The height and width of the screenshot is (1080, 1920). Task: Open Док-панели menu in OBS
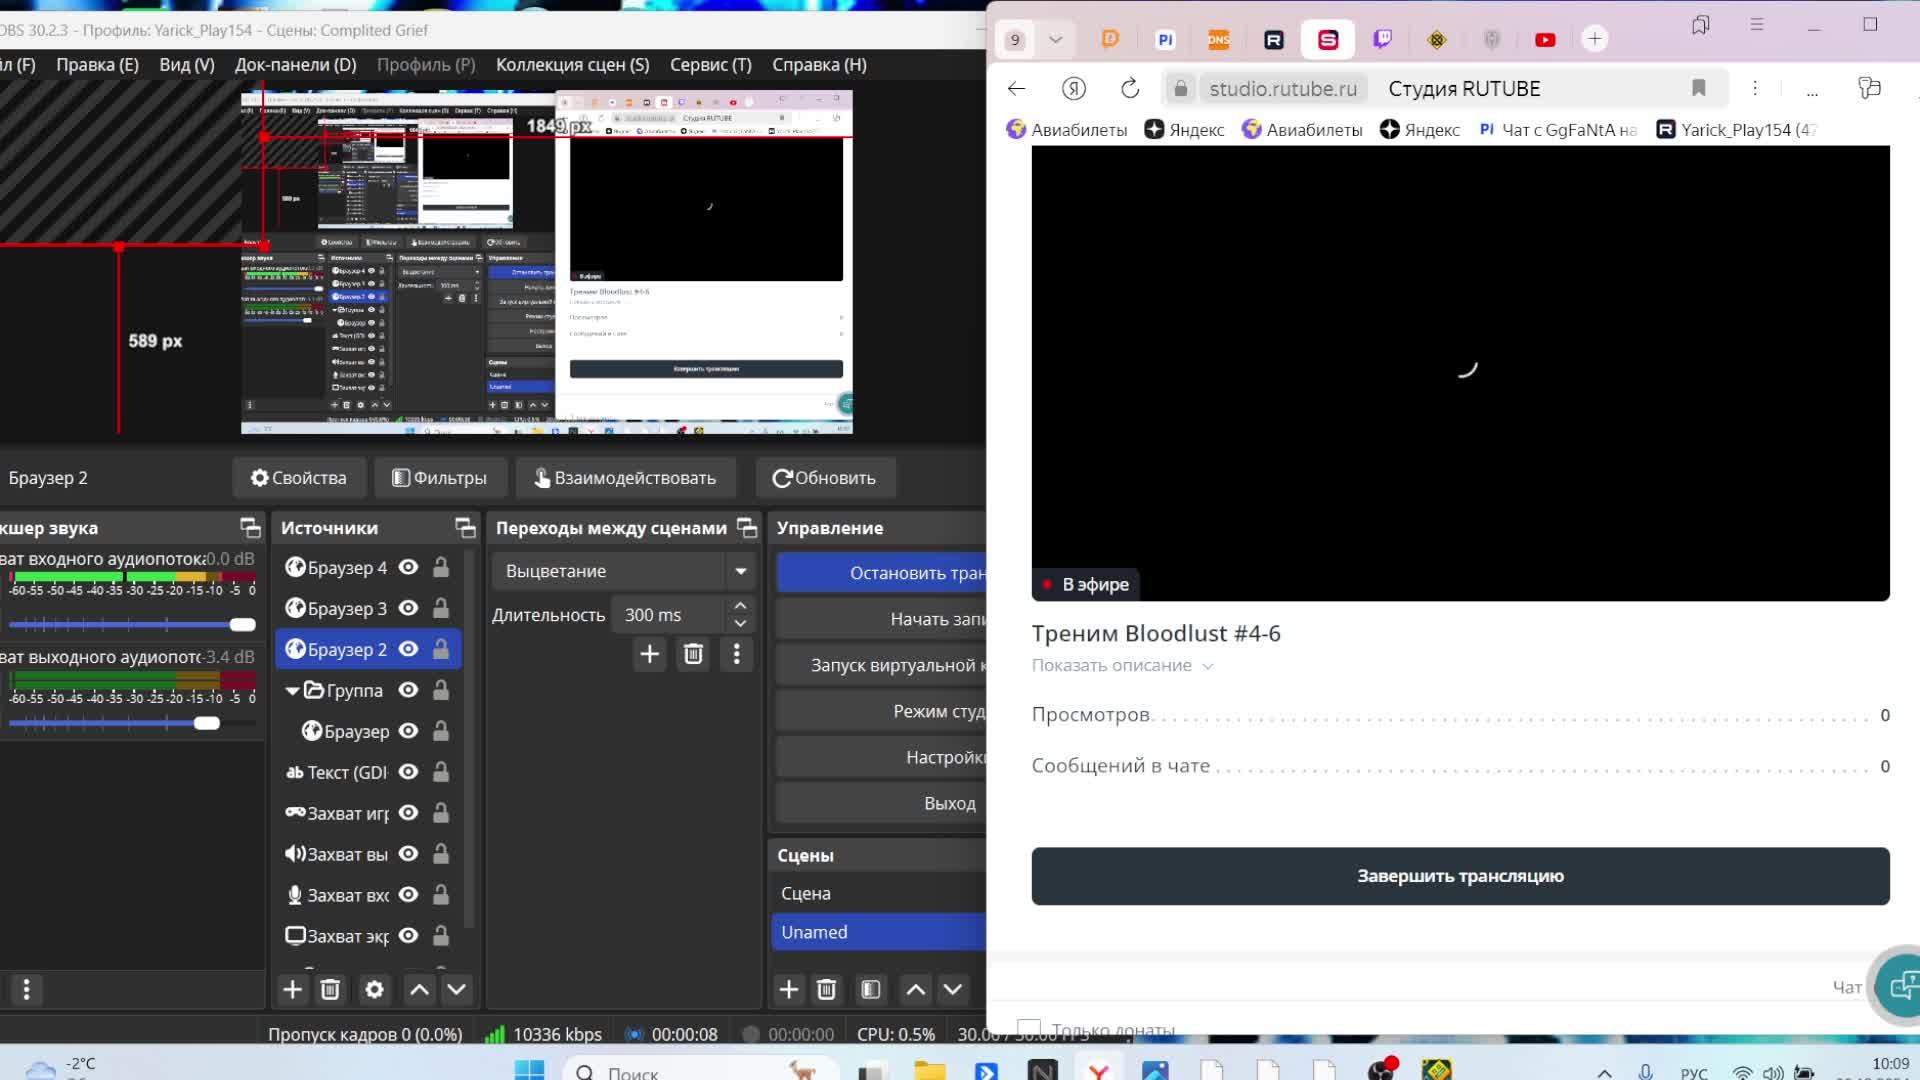tap(296, 65)
